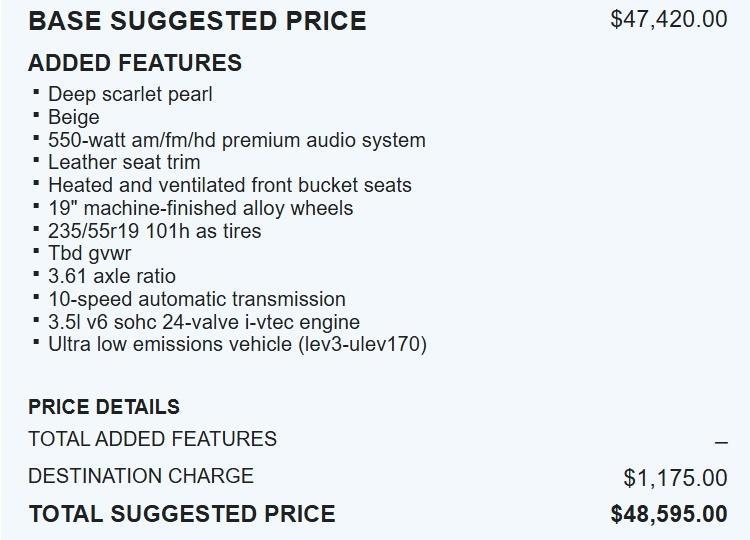Image resolution: width=750 pixels, height=540 pixels.
Task: Click the 10-speed automatic transmission item
Action: [x=196, y=299]
